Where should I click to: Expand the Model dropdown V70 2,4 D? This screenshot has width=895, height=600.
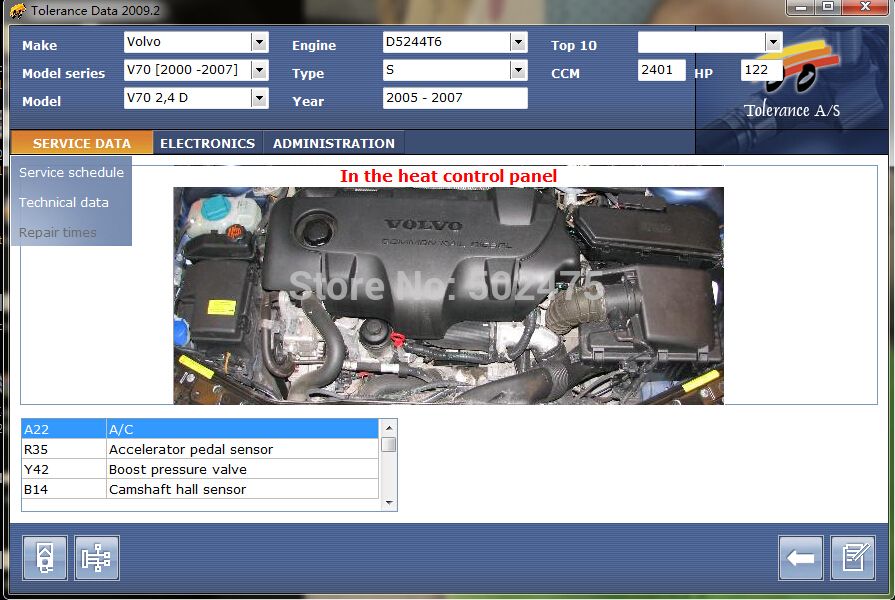tap(259, 98)
